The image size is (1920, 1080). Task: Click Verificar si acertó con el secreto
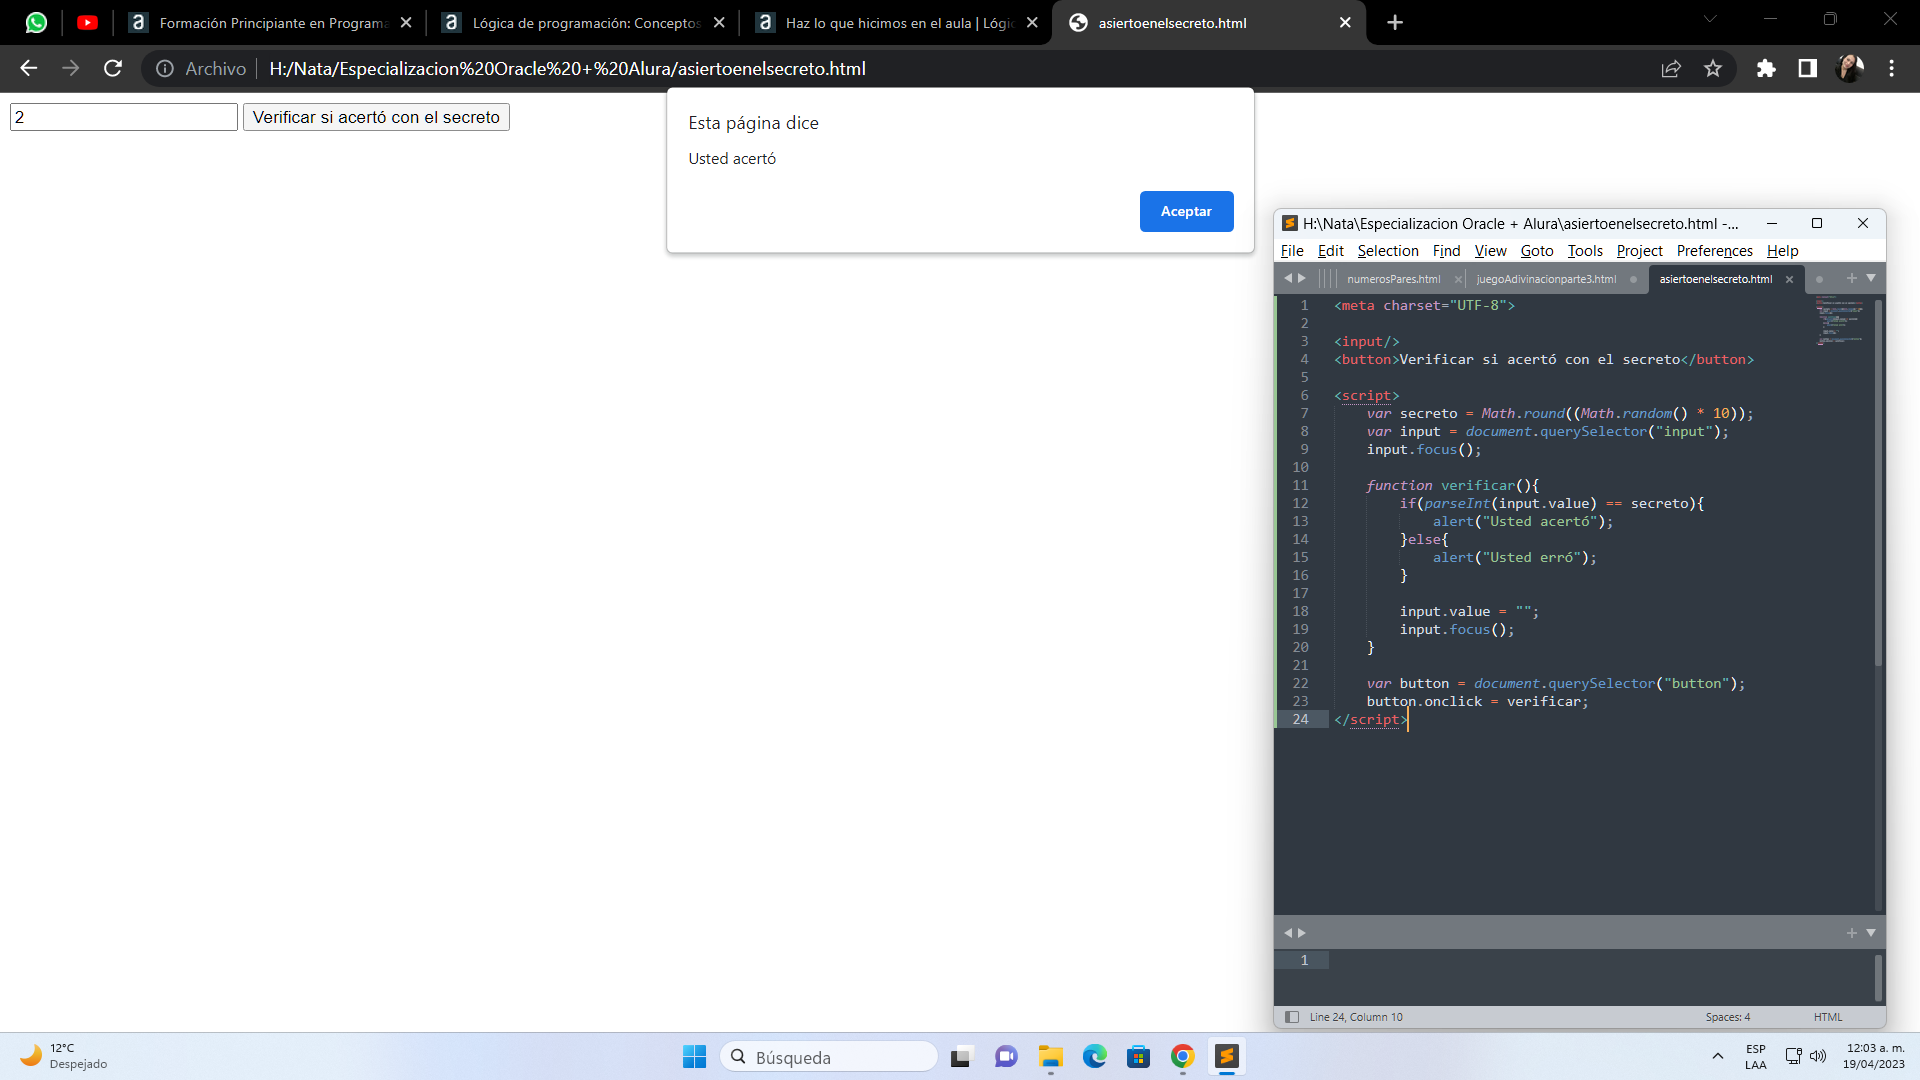tap(376, 117)
